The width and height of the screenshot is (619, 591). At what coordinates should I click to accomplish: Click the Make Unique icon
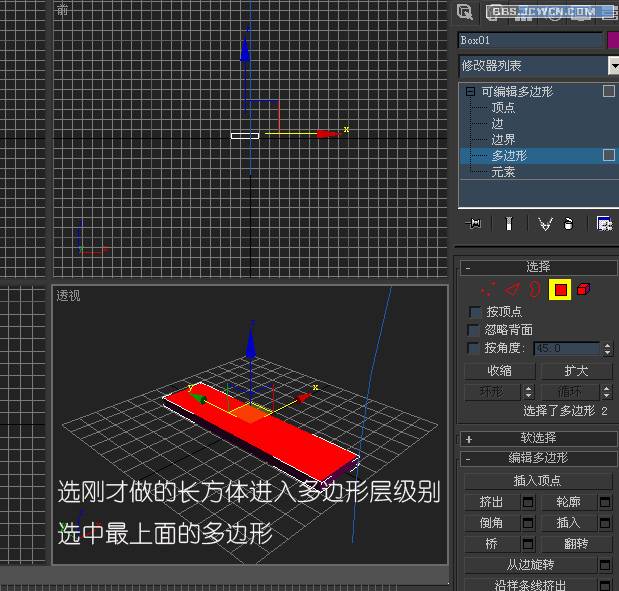[x=545, y=224]
